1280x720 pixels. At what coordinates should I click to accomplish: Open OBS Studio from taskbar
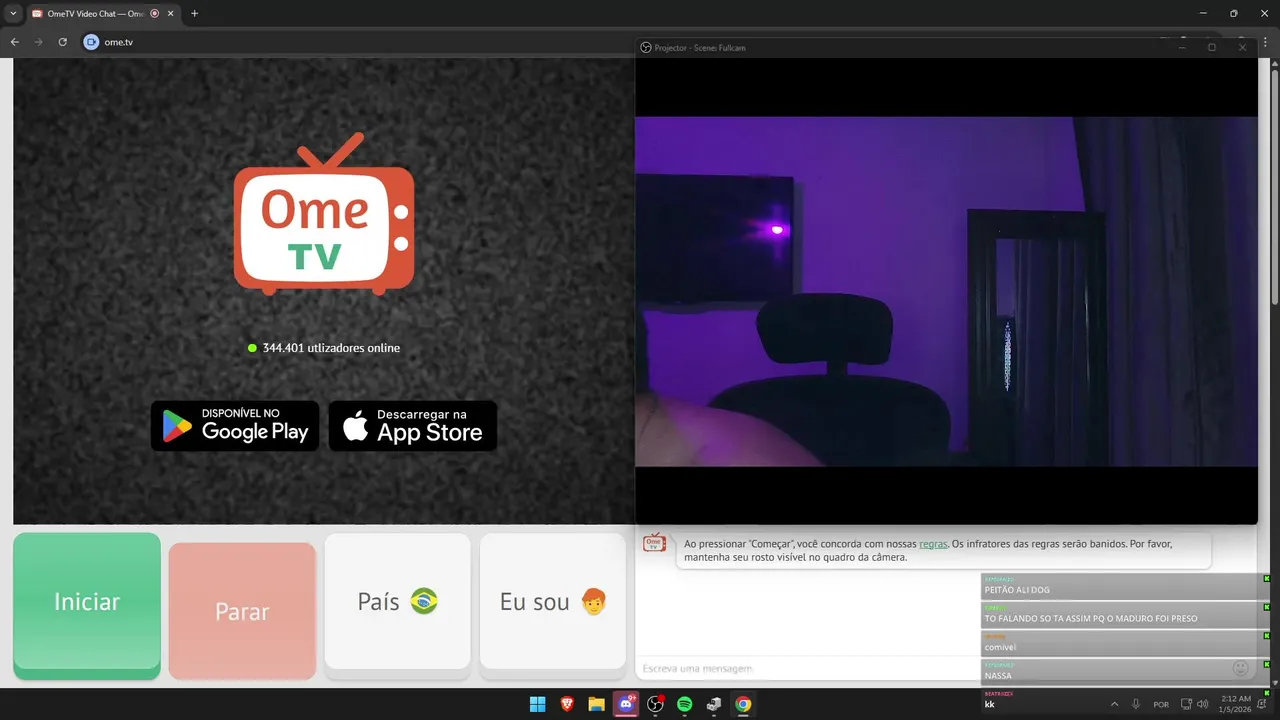click(x=655, y=704)
